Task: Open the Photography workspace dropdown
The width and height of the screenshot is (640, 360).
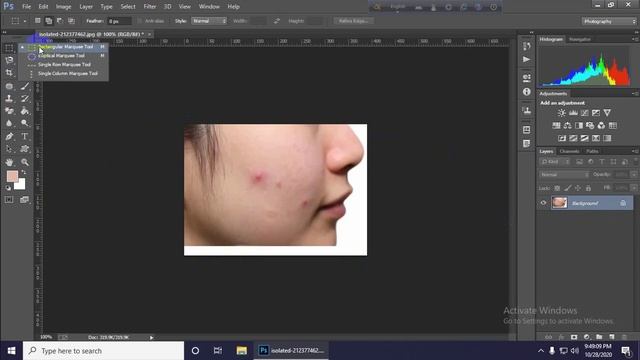Action: pos(609,21)
